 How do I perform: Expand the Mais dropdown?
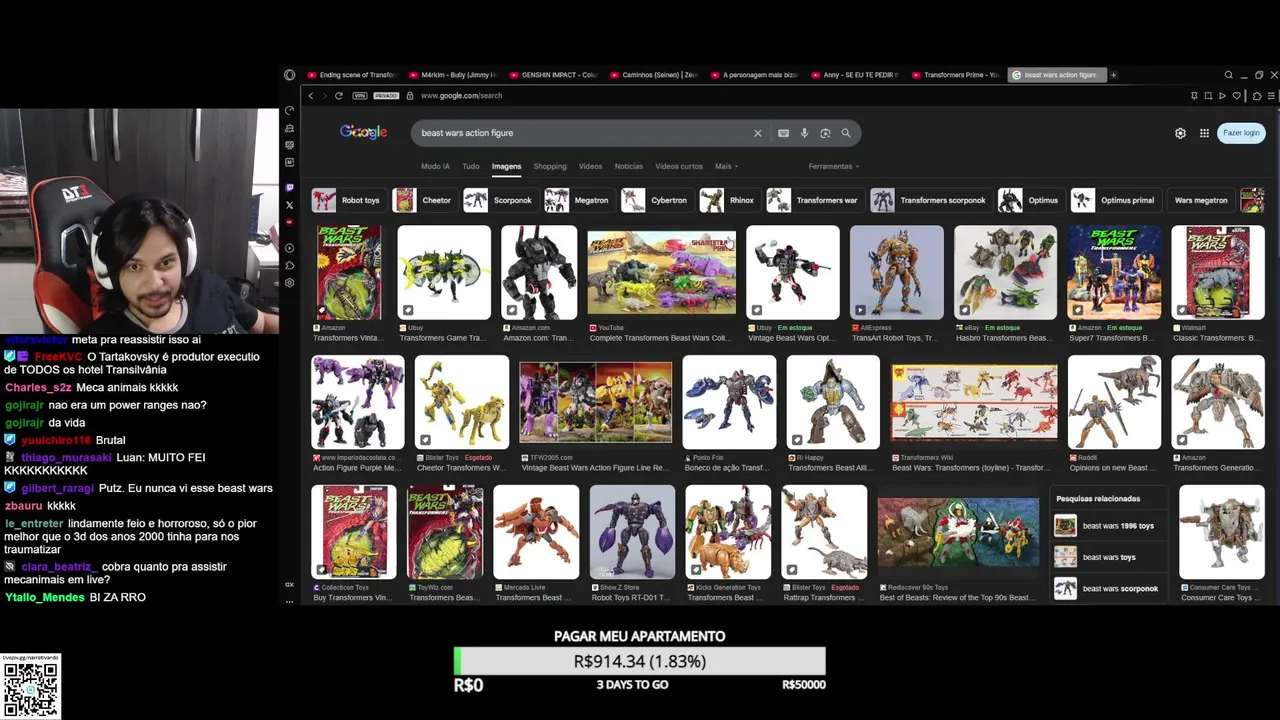[726, 166]
